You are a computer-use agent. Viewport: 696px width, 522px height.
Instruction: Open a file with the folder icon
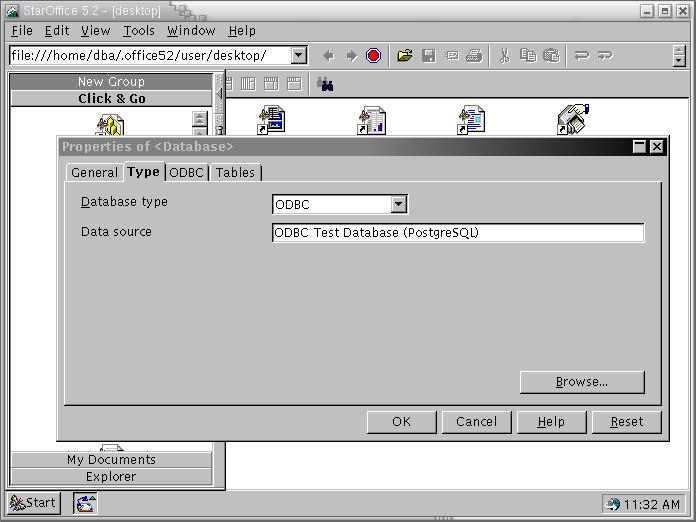tap(405, 56)
